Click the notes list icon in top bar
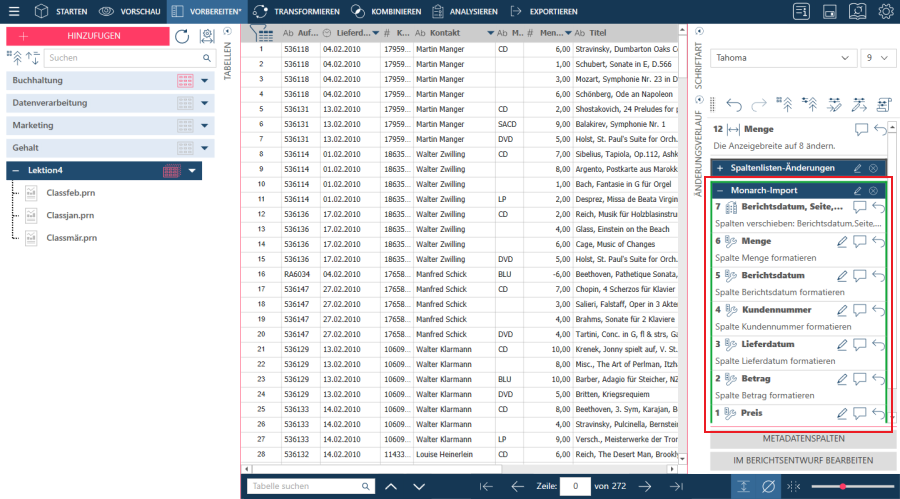This screenshot has height=499, width=900. point(801,11)
